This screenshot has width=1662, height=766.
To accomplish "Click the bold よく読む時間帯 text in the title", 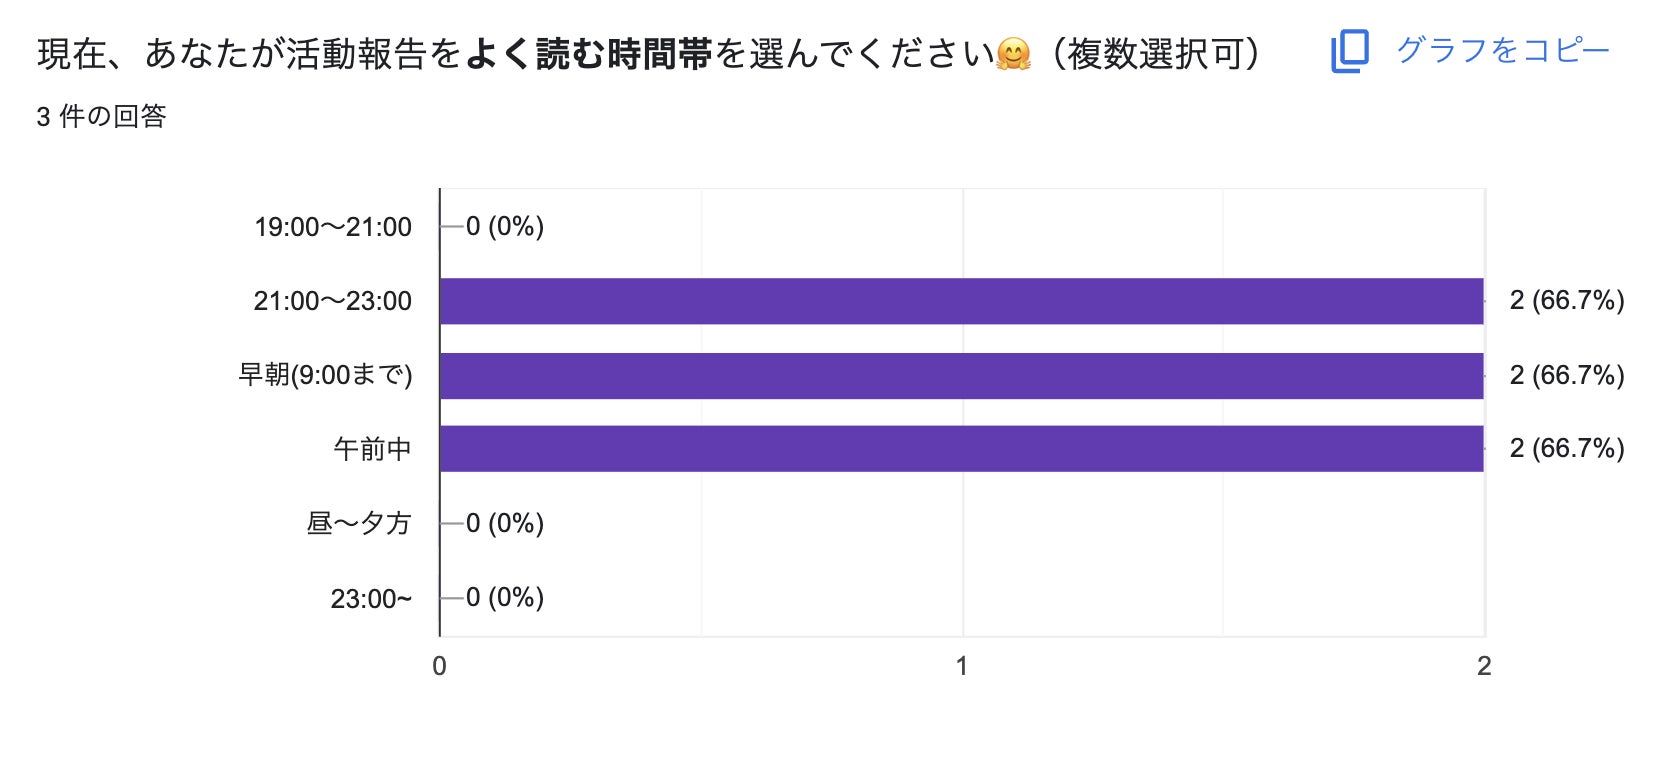I will click(588, 54).
